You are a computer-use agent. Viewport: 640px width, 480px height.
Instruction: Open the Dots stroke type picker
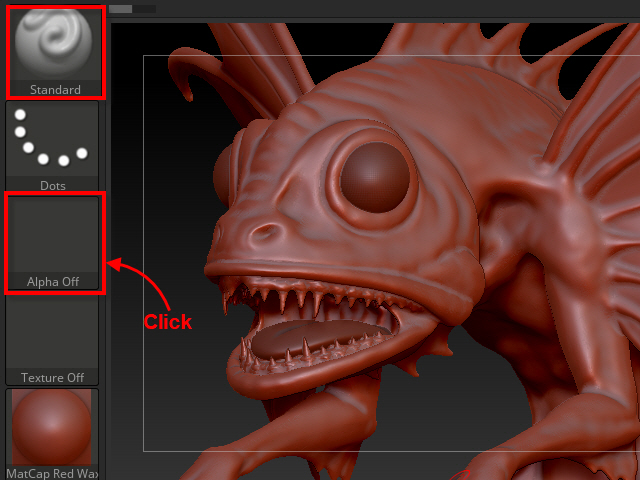(52, 145)
